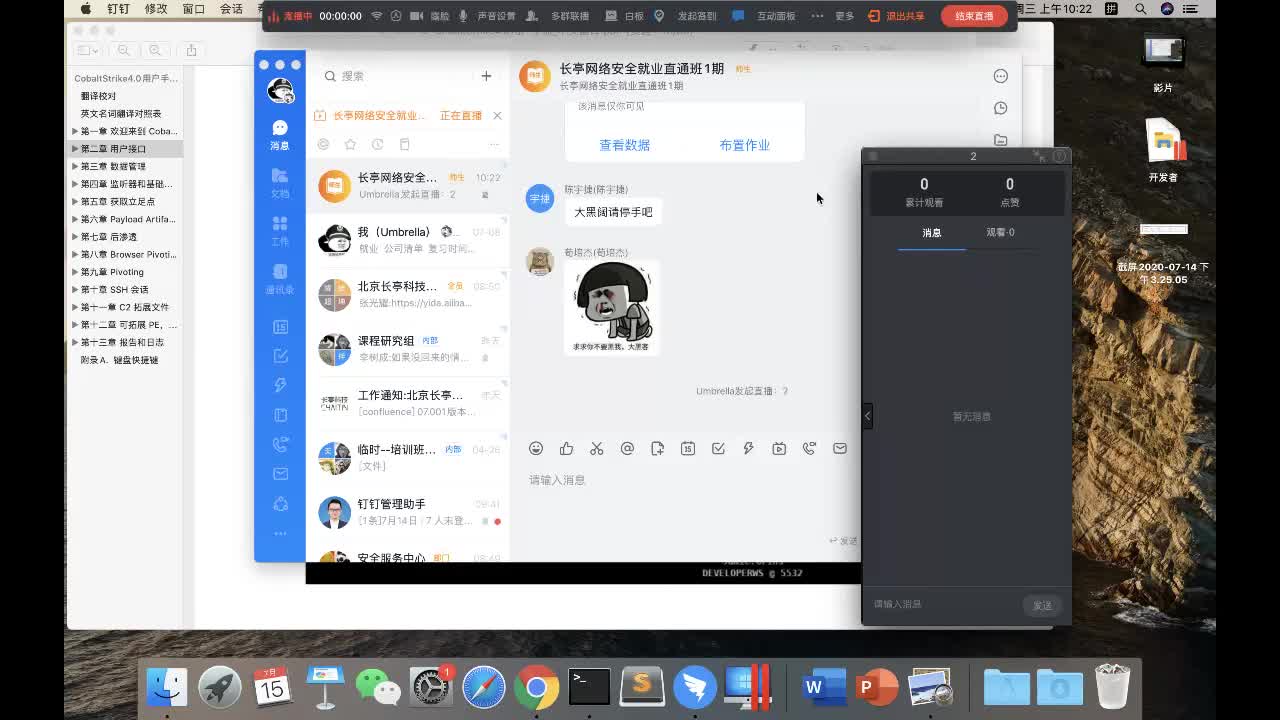Click the phone call icon in the chat toolbar
Screen dimensions: 1280x720
[809, 448]
